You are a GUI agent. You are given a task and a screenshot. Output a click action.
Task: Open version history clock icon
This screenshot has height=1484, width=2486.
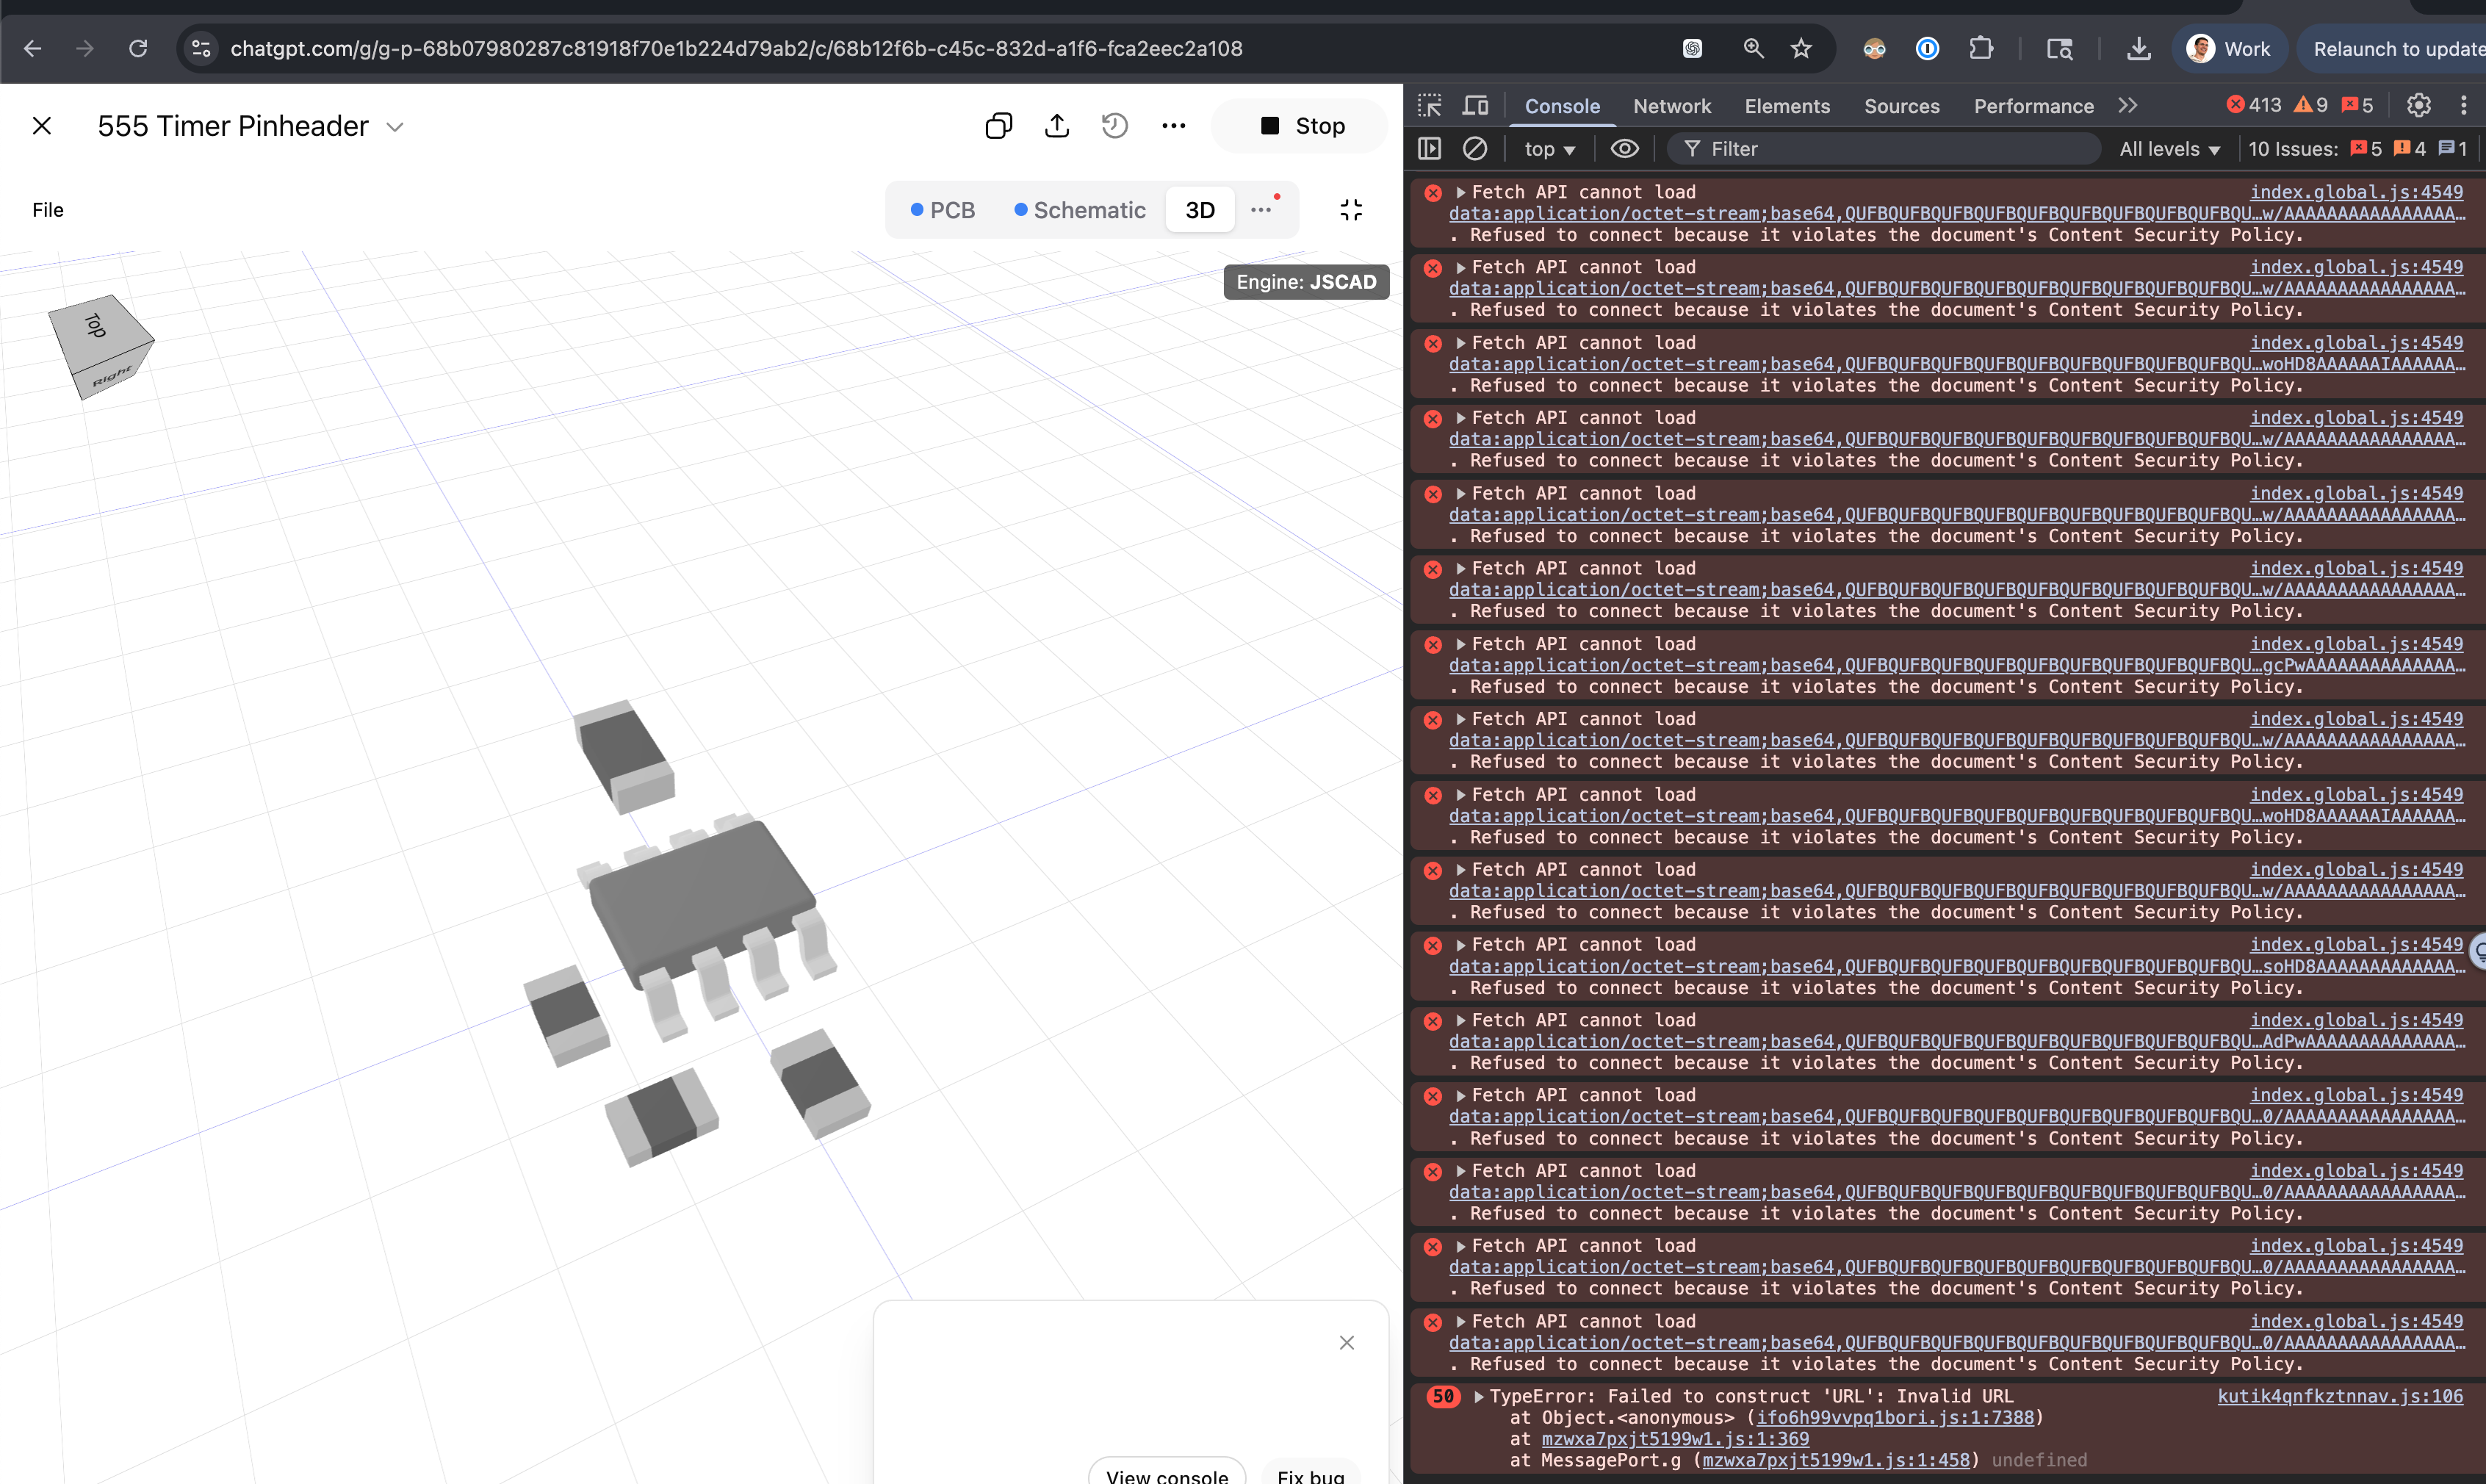(1114, 126)
